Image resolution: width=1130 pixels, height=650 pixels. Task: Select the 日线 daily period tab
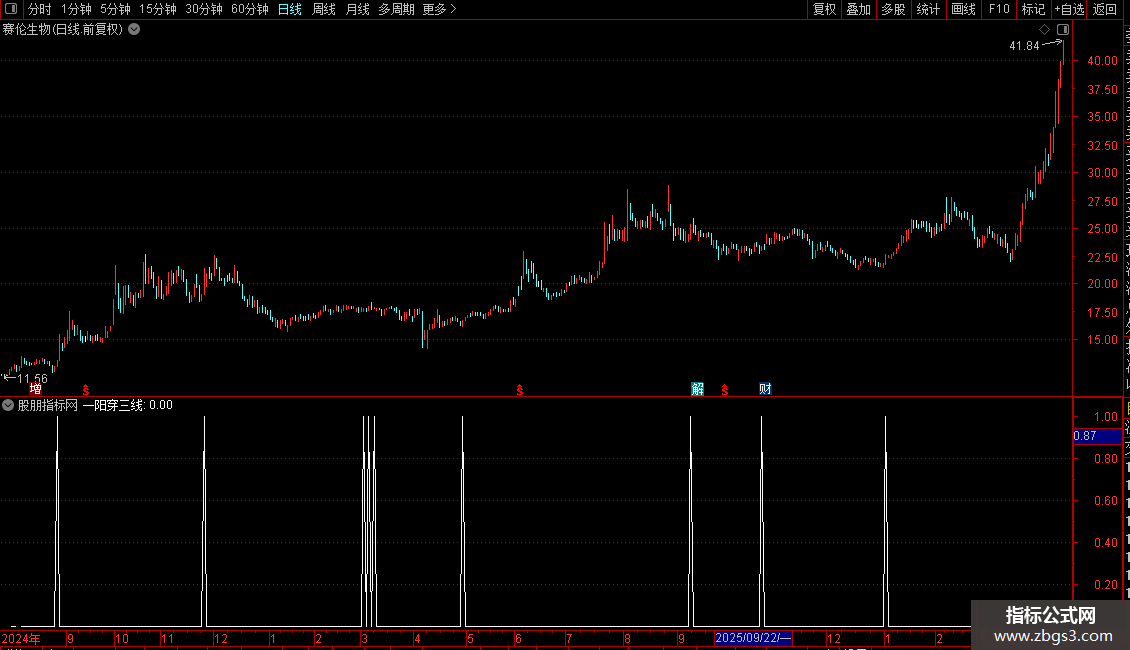(x=290, y=9)
